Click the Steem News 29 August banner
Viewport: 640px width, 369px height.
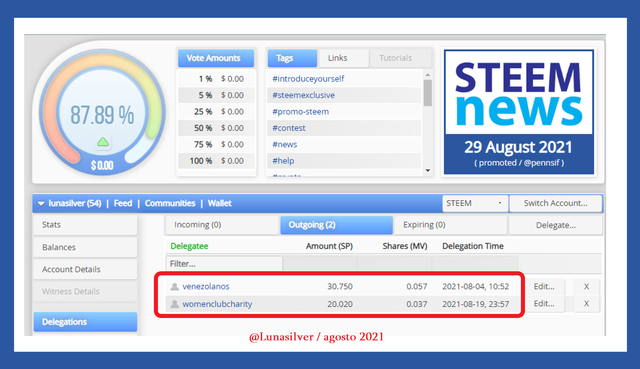[519, 112]
